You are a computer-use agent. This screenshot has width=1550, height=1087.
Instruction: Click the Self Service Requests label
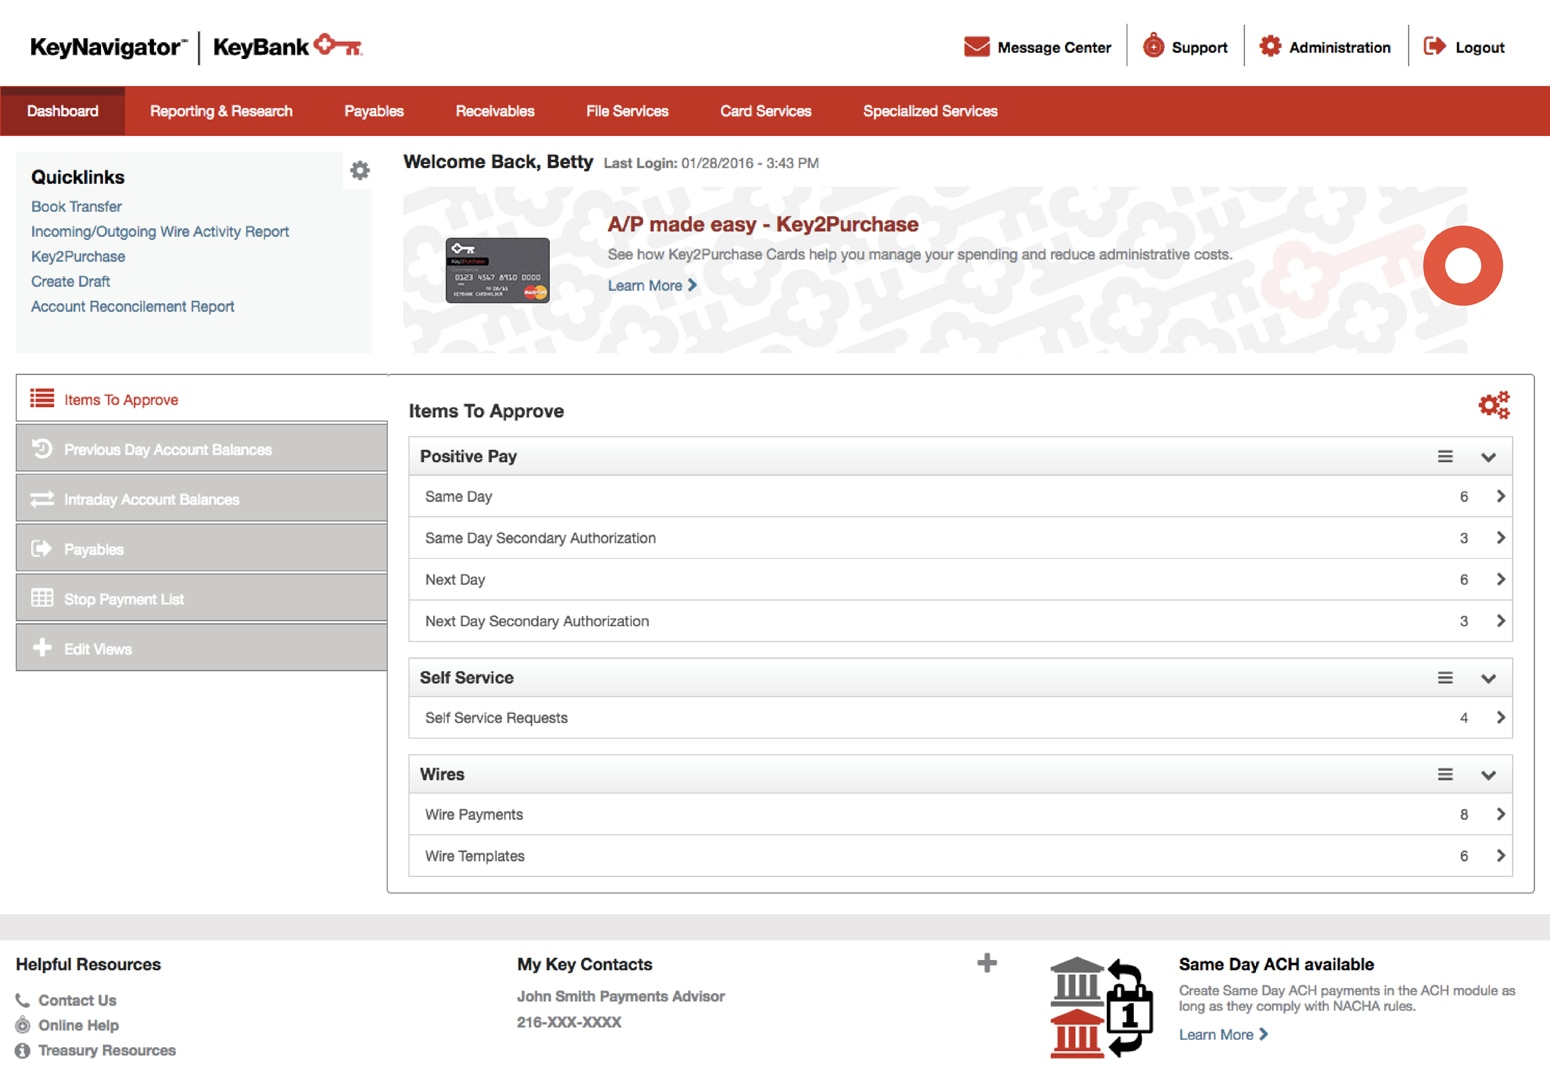(x=496, y=718)
